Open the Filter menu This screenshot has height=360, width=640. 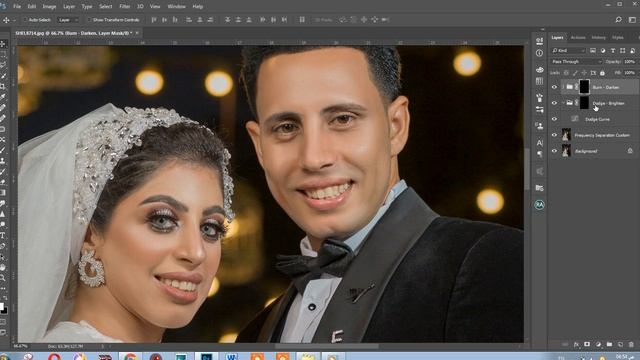pyautogui.click(x=124, y=7)
